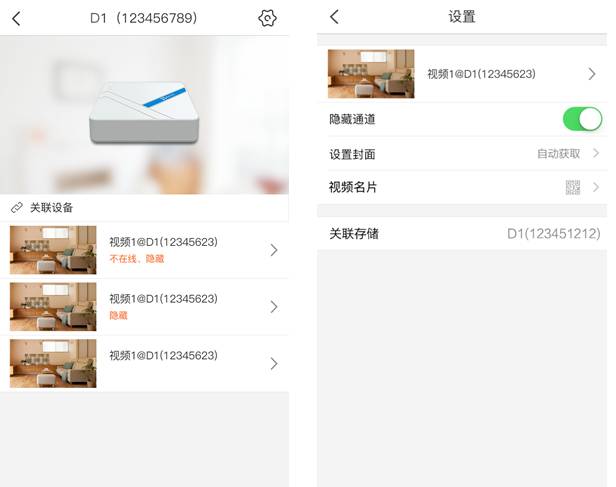Select the 关联存储 row
The image size is (616, 487).
pyautogui.click(x=462, y=233)
